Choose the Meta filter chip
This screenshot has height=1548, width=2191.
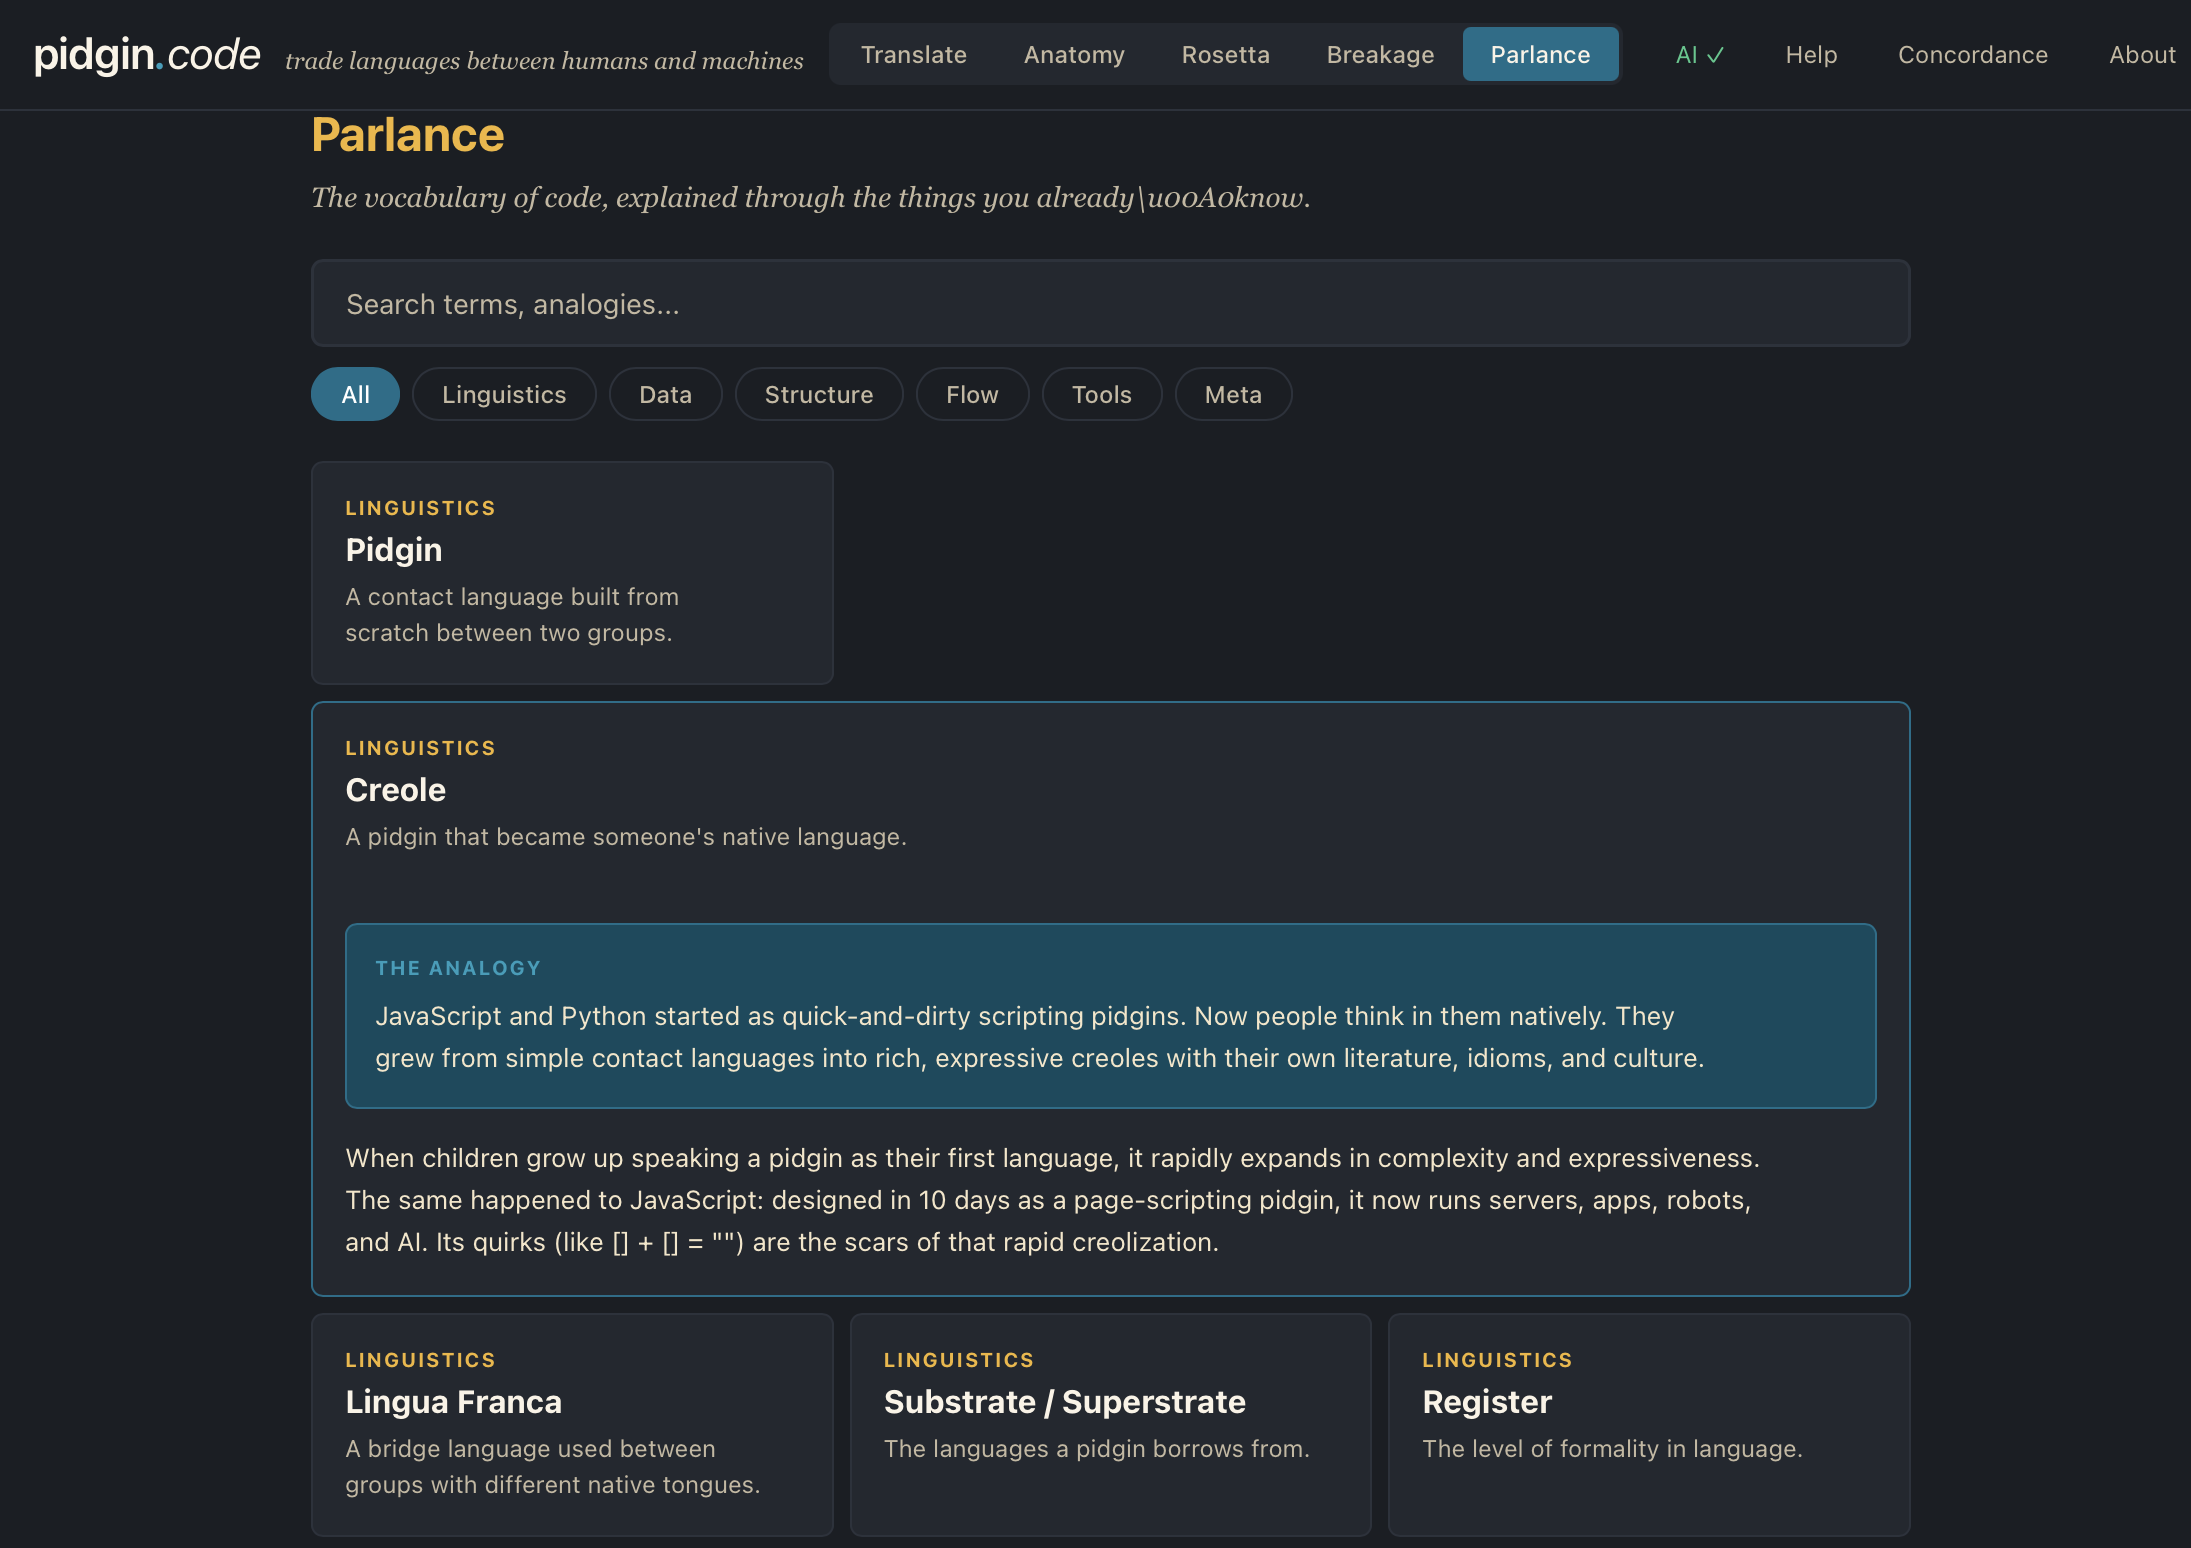click(1233, 394)
